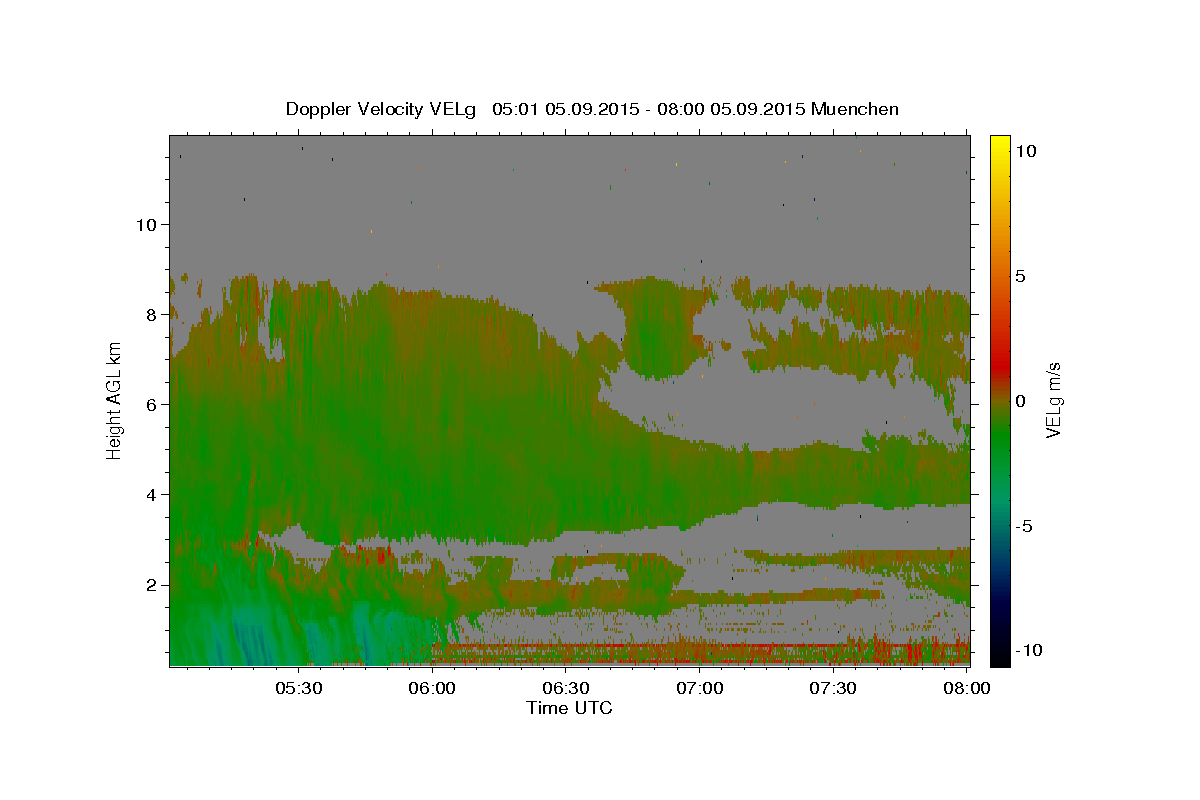The image size is (1200, 800).
Task: Click the colorbar value 10 label
Action: point(1025,151)
